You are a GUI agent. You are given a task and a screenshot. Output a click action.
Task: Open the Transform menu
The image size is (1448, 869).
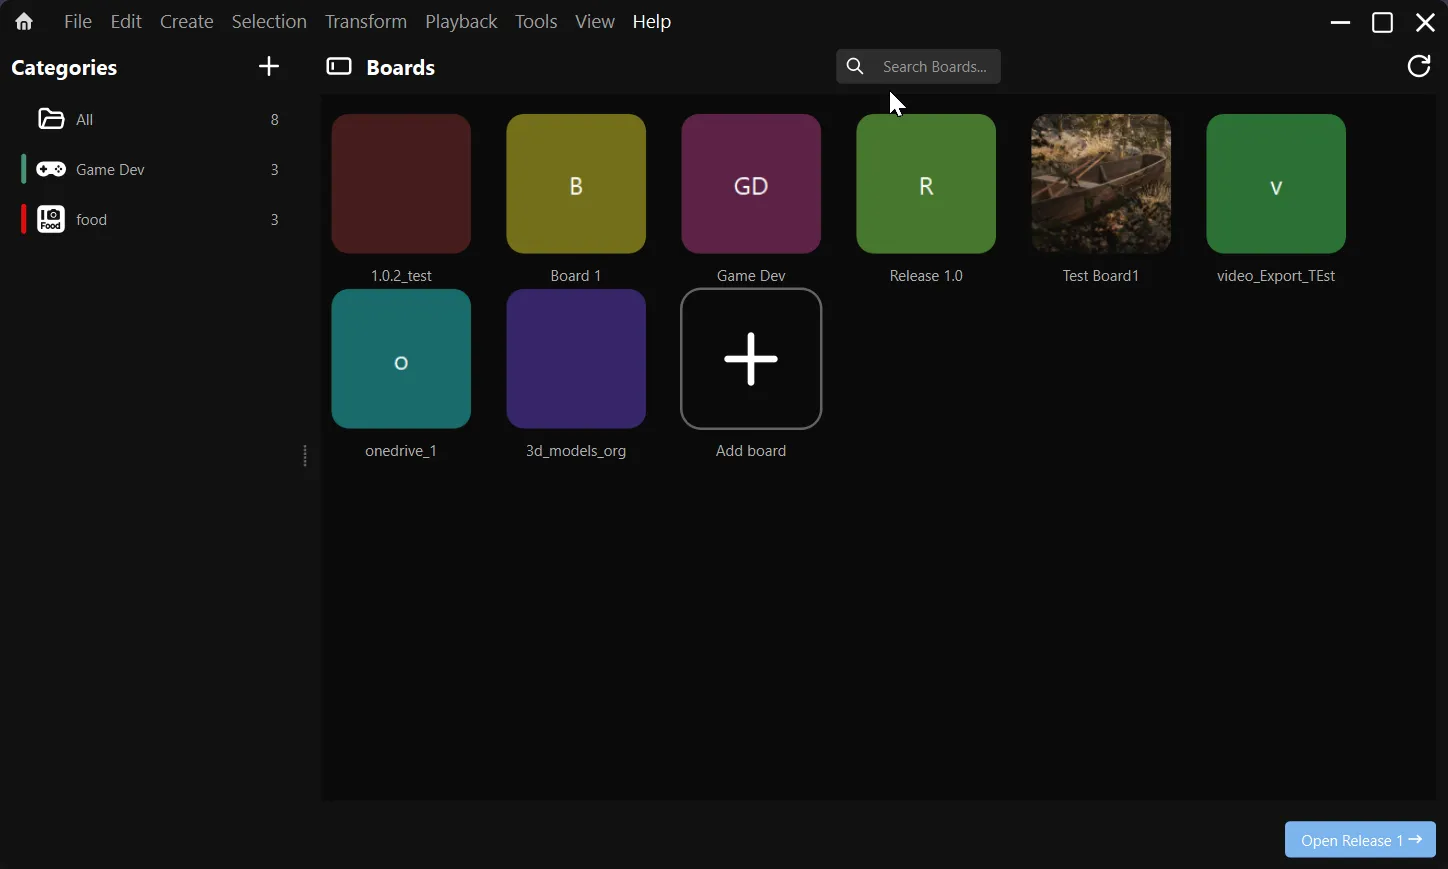tap(366, 22)
